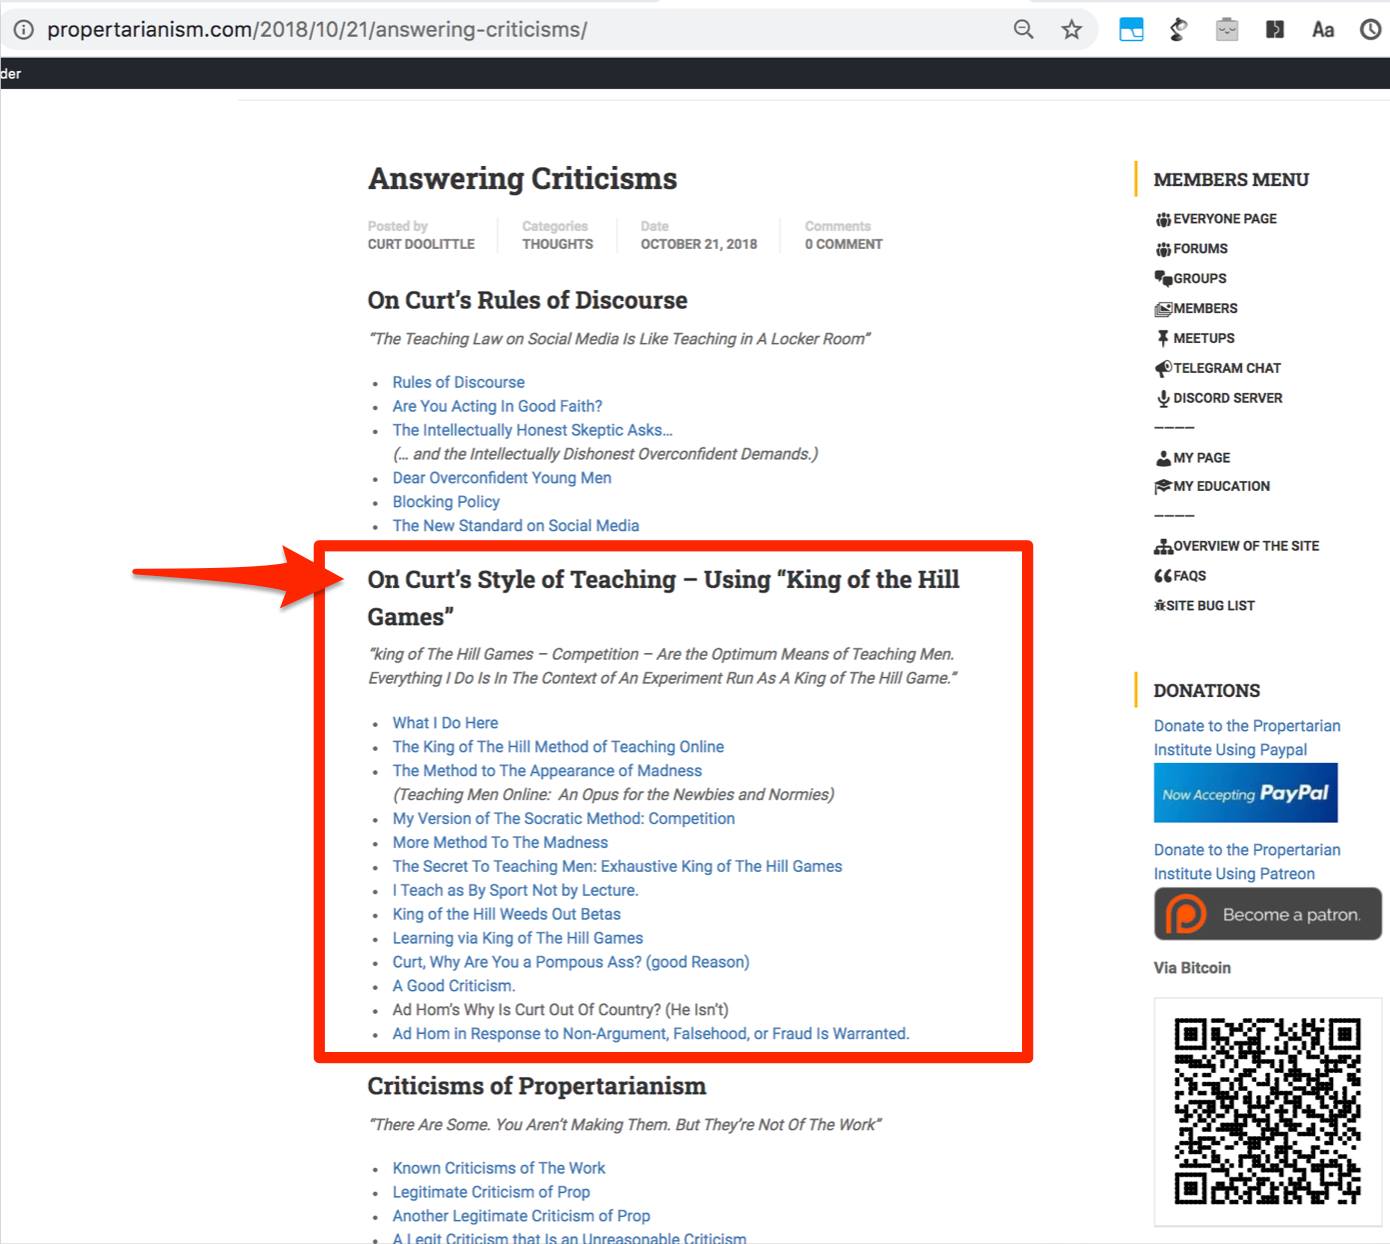Open Known Criticisms of The Work link

tap(499, 1168)
